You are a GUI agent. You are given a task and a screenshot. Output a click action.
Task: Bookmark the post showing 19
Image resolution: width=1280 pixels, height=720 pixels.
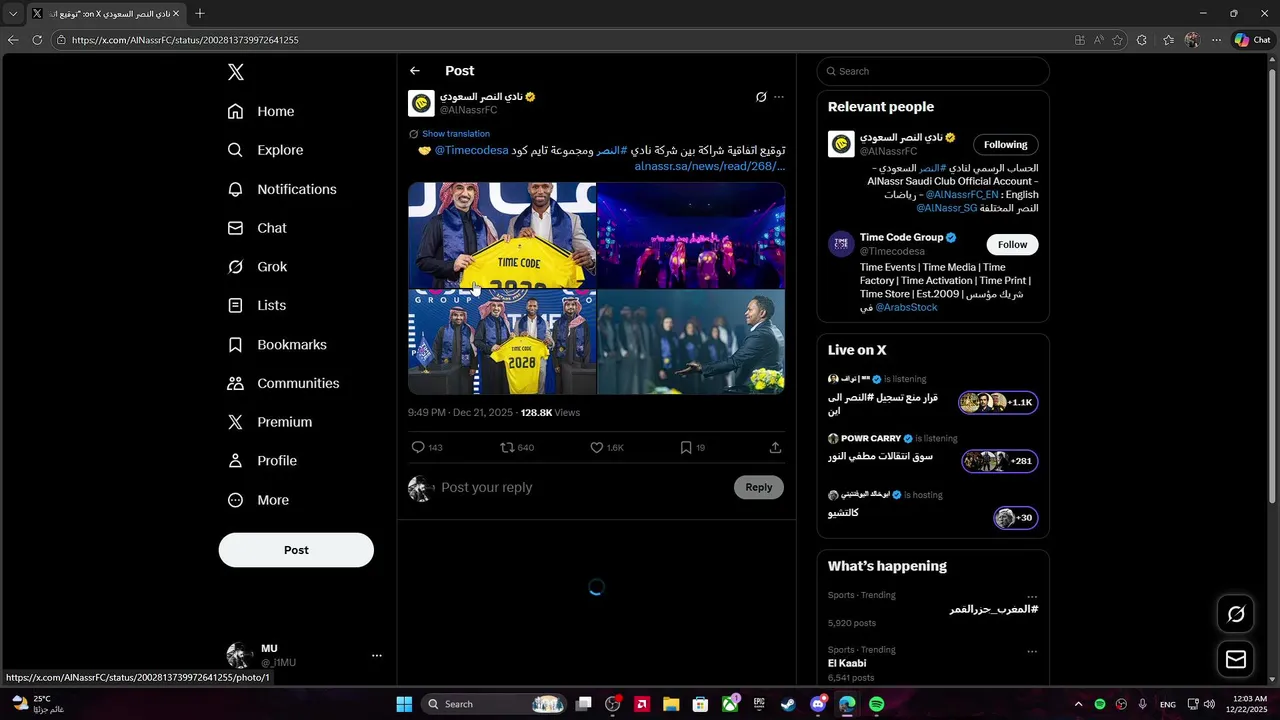[x=692, y=447]
